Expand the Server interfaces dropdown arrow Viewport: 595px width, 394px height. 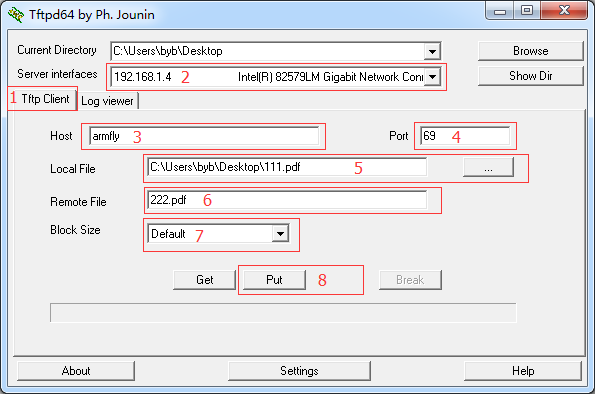(432, 77)
